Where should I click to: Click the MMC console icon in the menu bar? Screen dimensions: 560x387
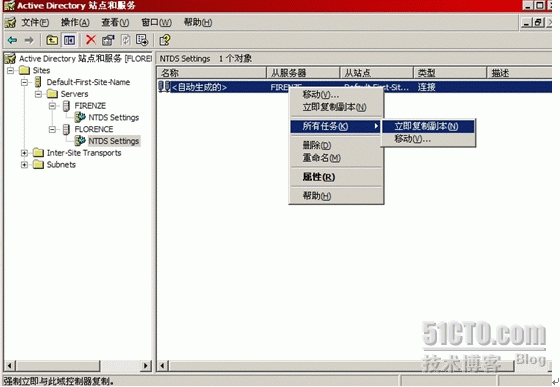click(x=10, y=22)
